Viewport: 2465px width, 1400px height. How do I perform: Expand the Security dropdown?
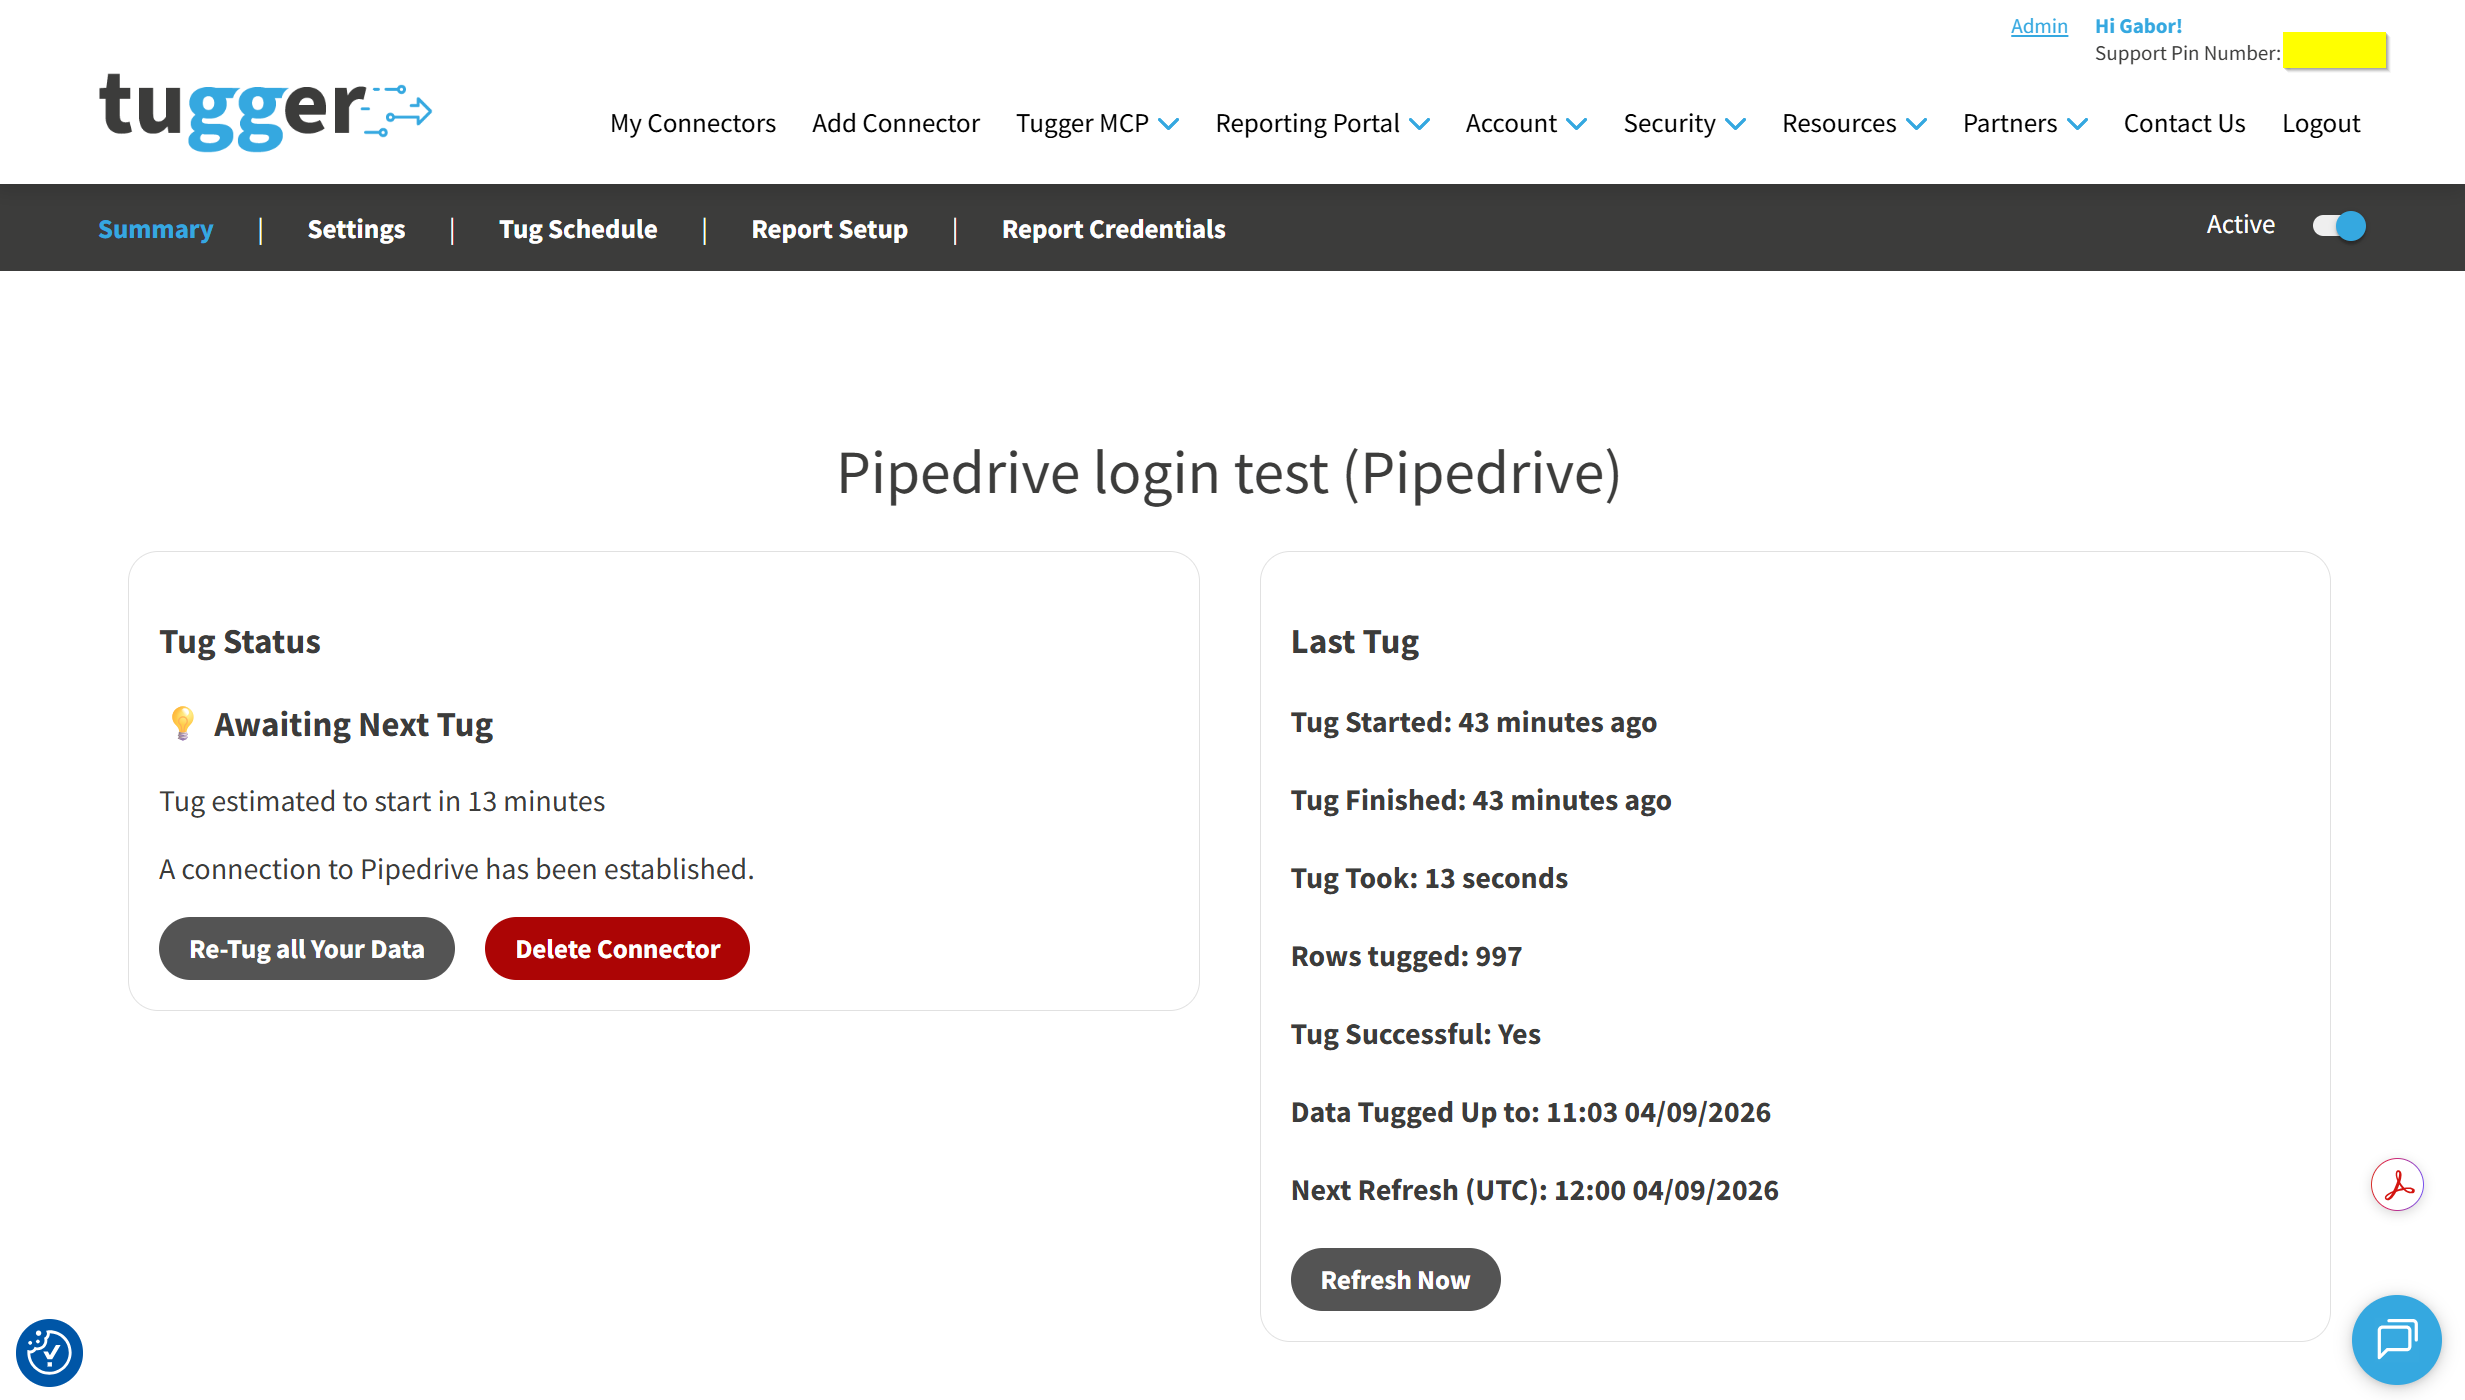(x=1684, y=123)
